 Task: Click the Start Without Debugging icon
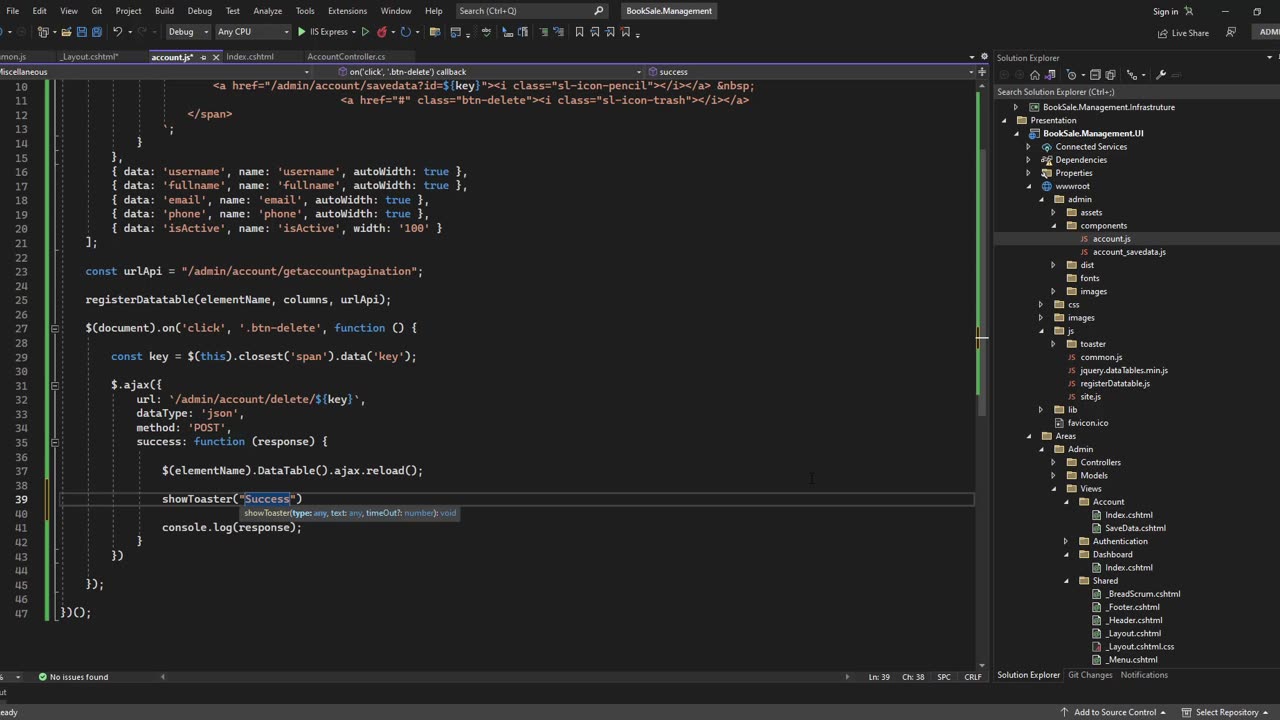click(365, 32)
